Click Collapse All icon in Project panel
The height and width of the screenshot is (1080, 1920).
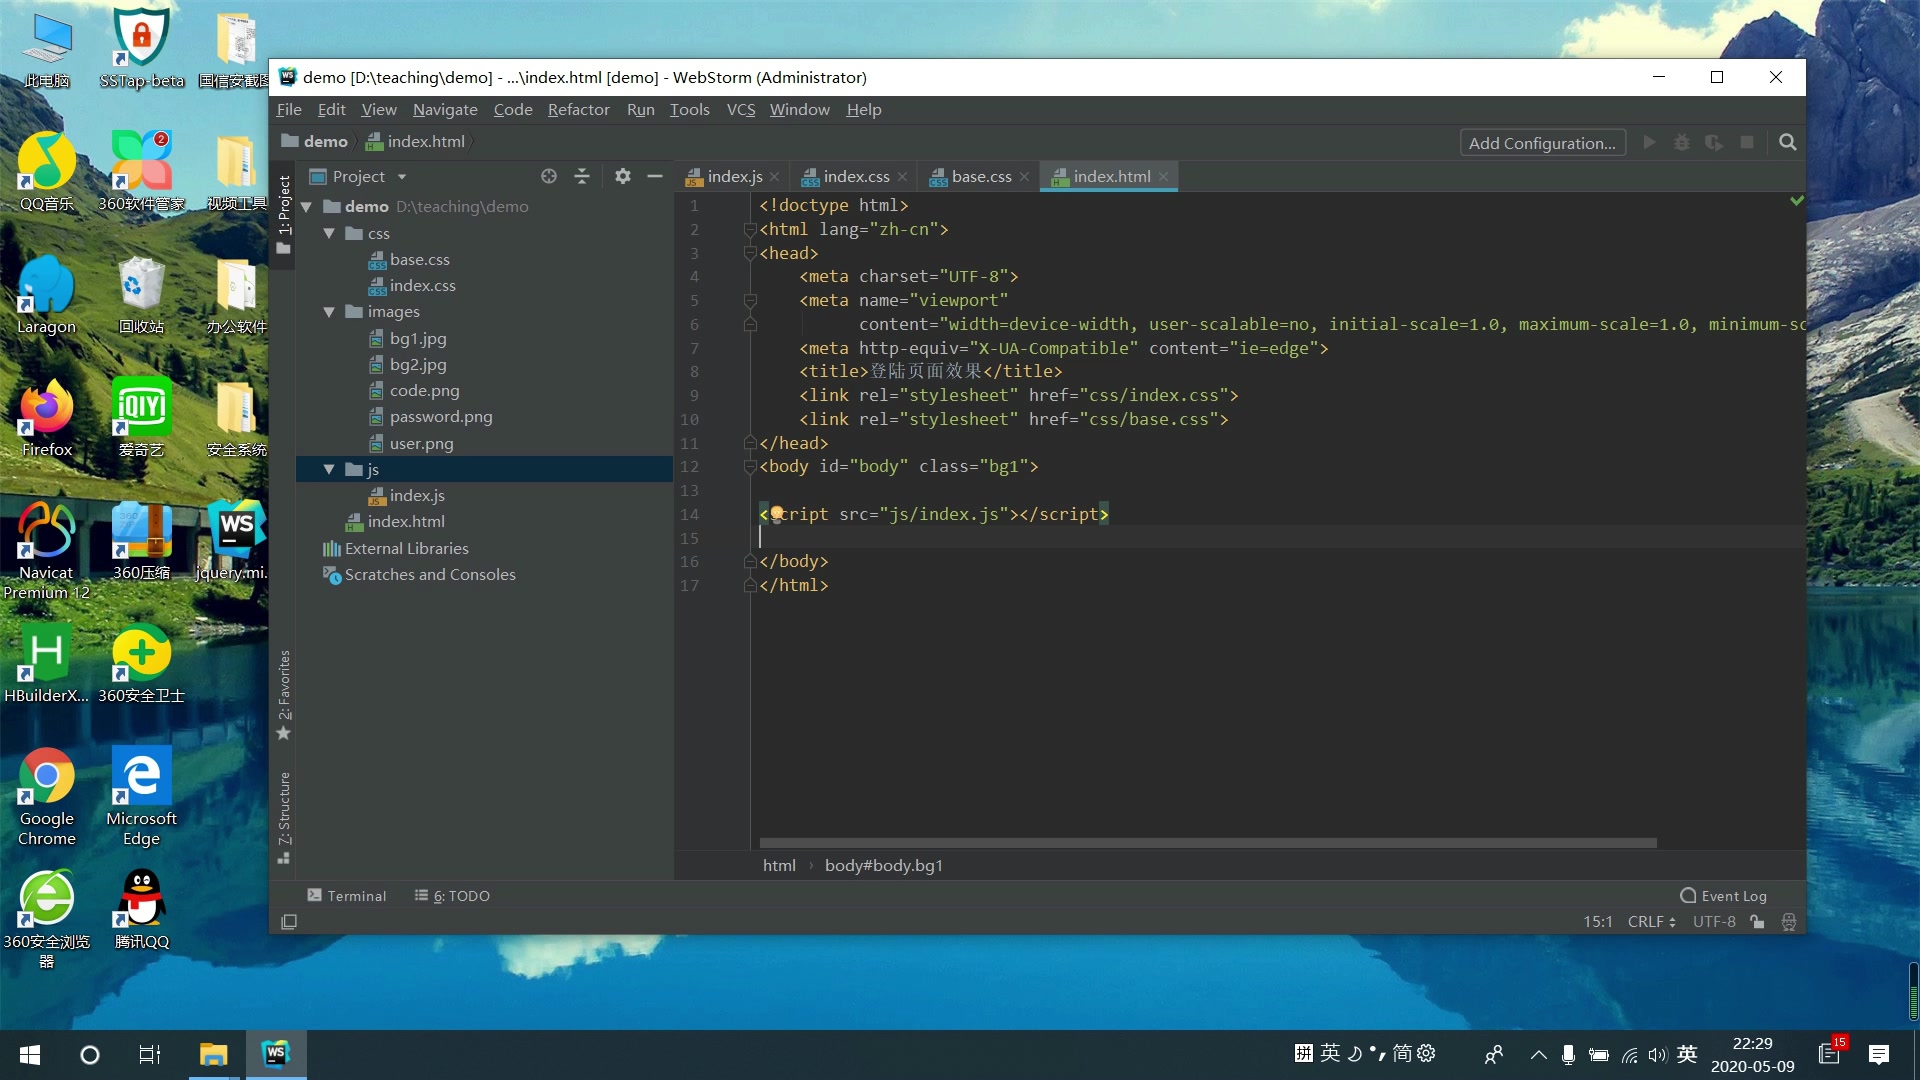coord(582,176)
